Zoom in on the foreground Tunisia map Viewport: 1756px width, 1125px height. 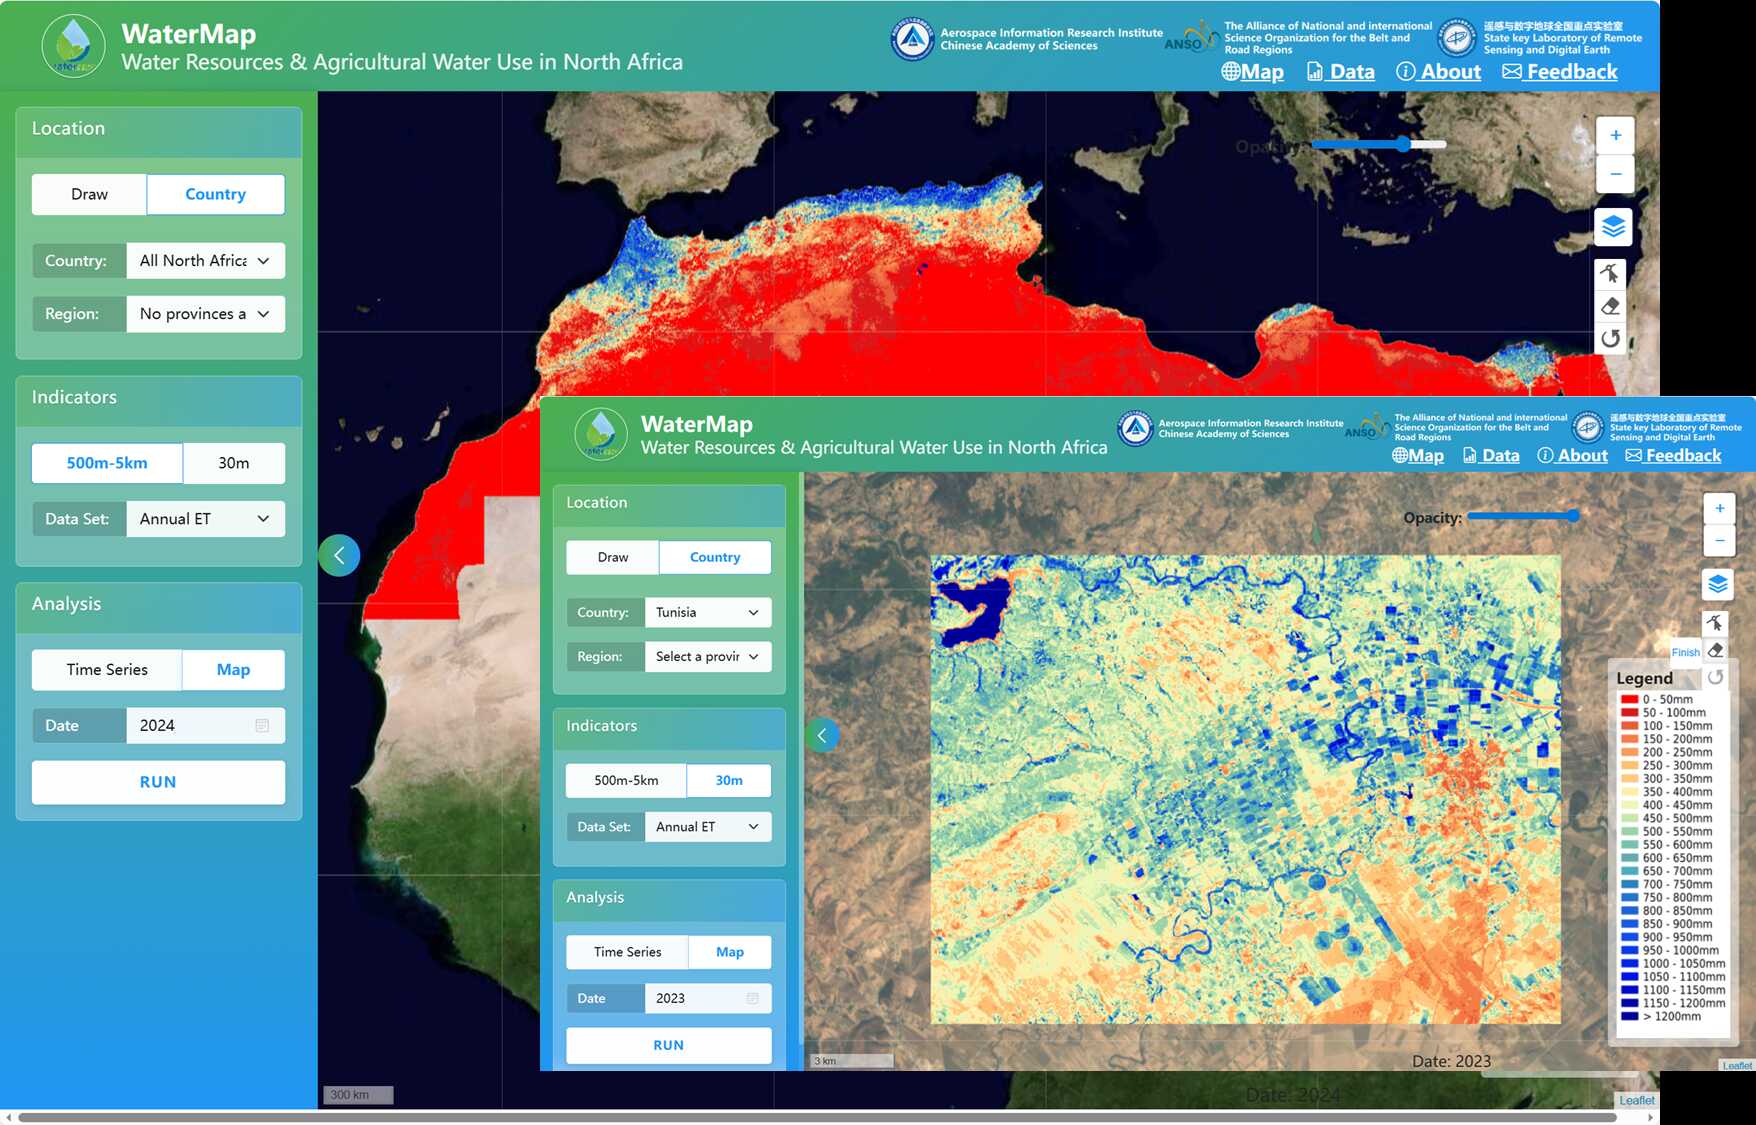pos(1719,508)
